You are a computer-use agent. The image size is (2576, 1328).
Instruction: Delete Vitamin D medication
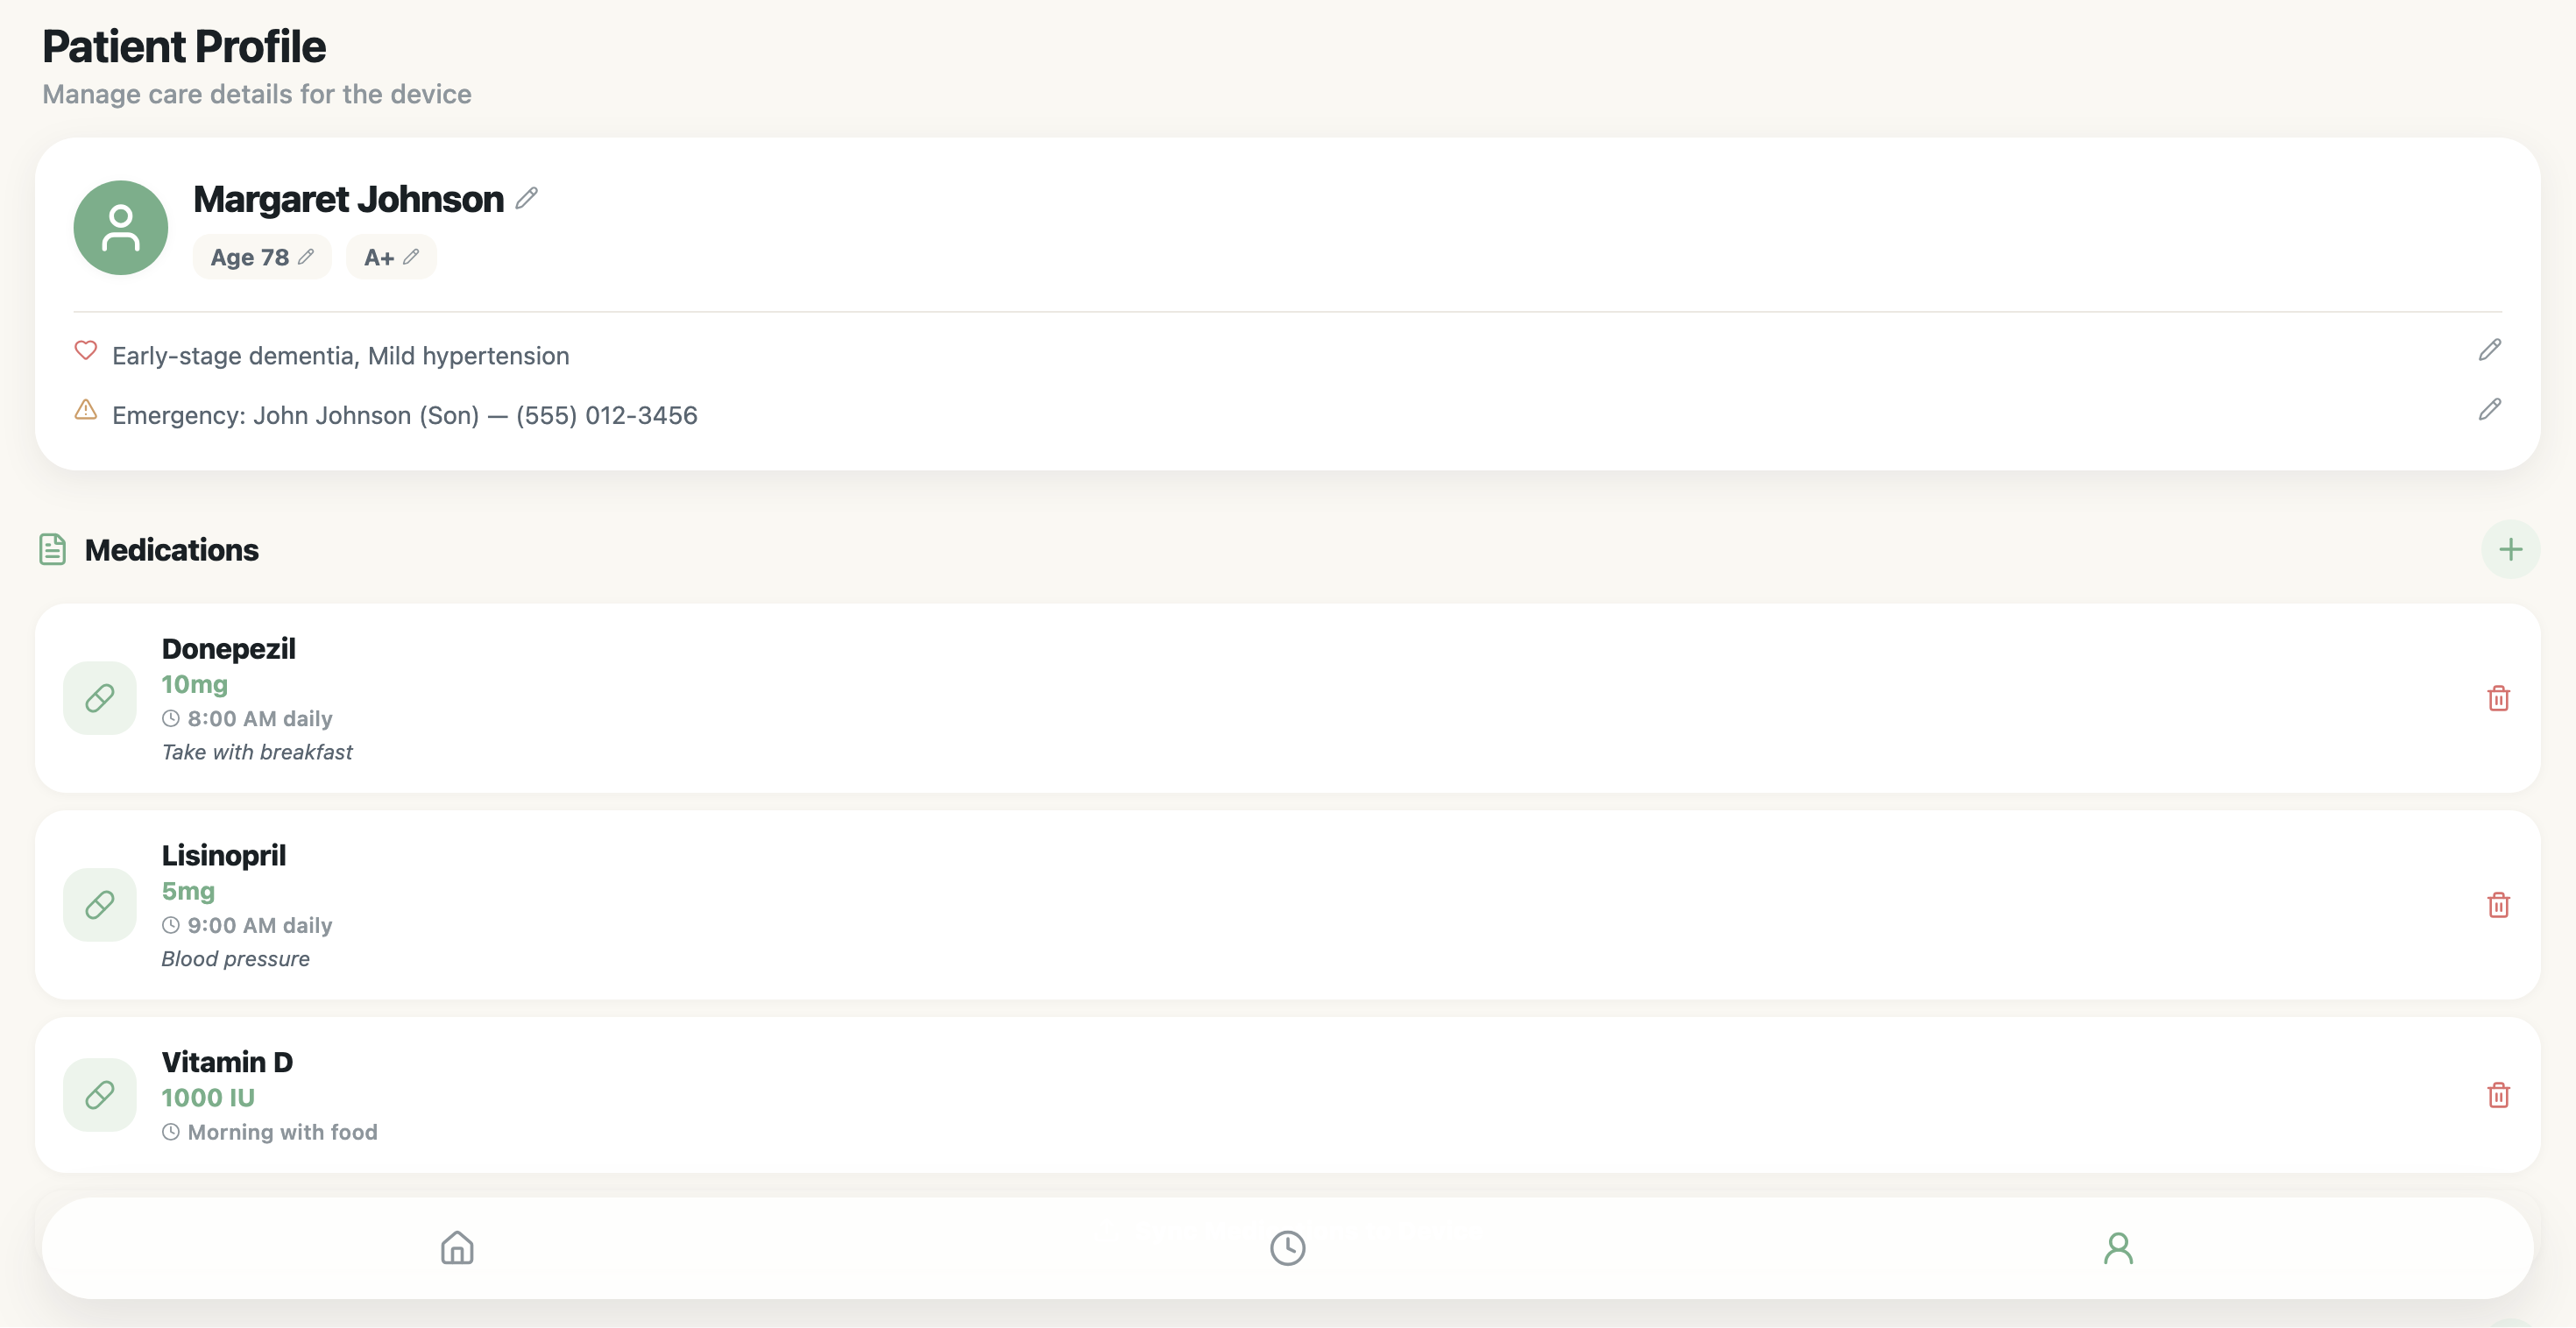tap(2498, 1095)
